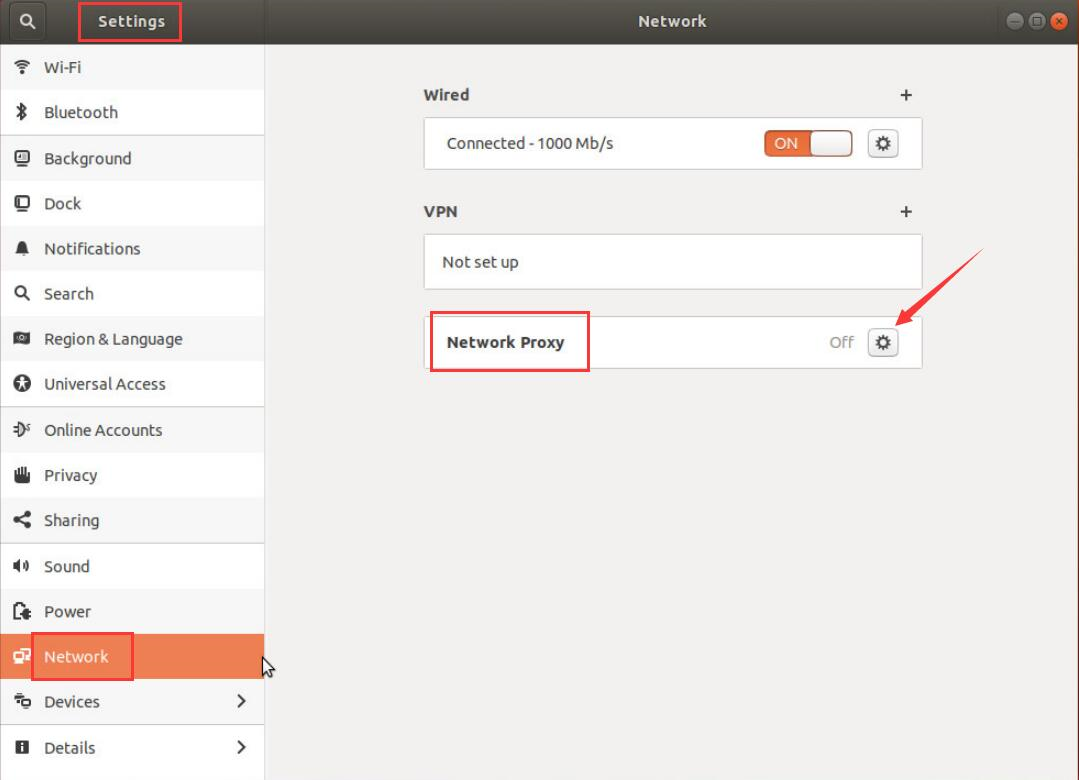Open the Background settings panel
Image resolution: width=1079 pixels, height=780 pixels.
[87, 159]
